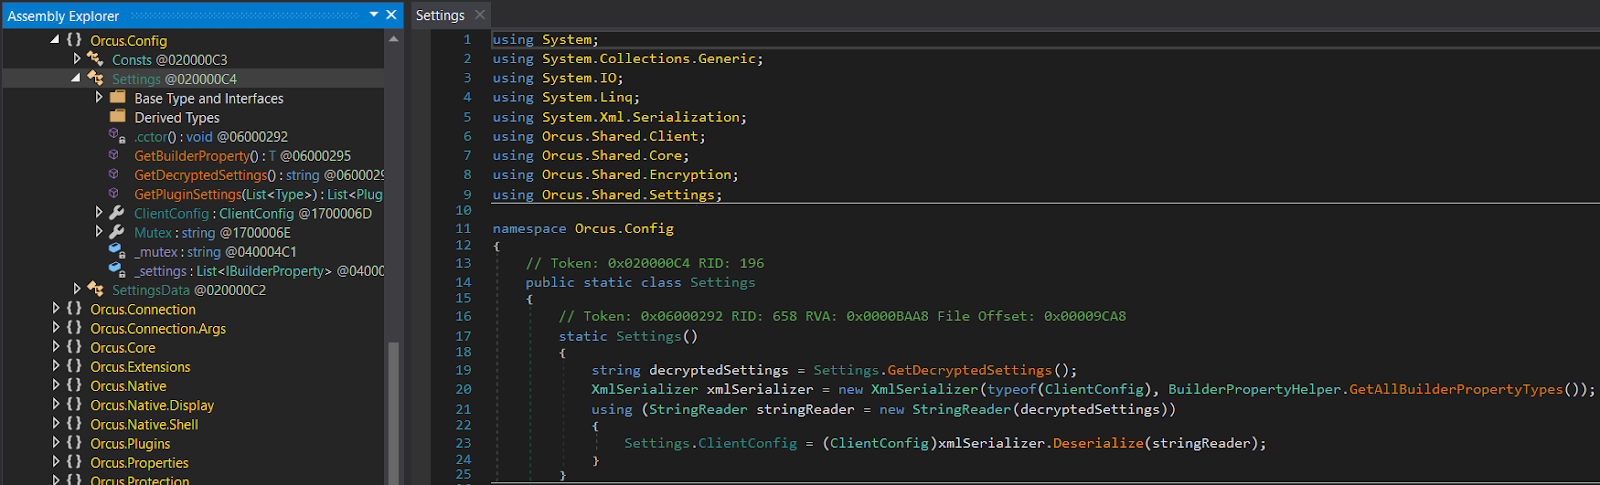This screenshot has height=485, width=1600.
Task: Select the _settings field in tree
Action: point(259,271)
